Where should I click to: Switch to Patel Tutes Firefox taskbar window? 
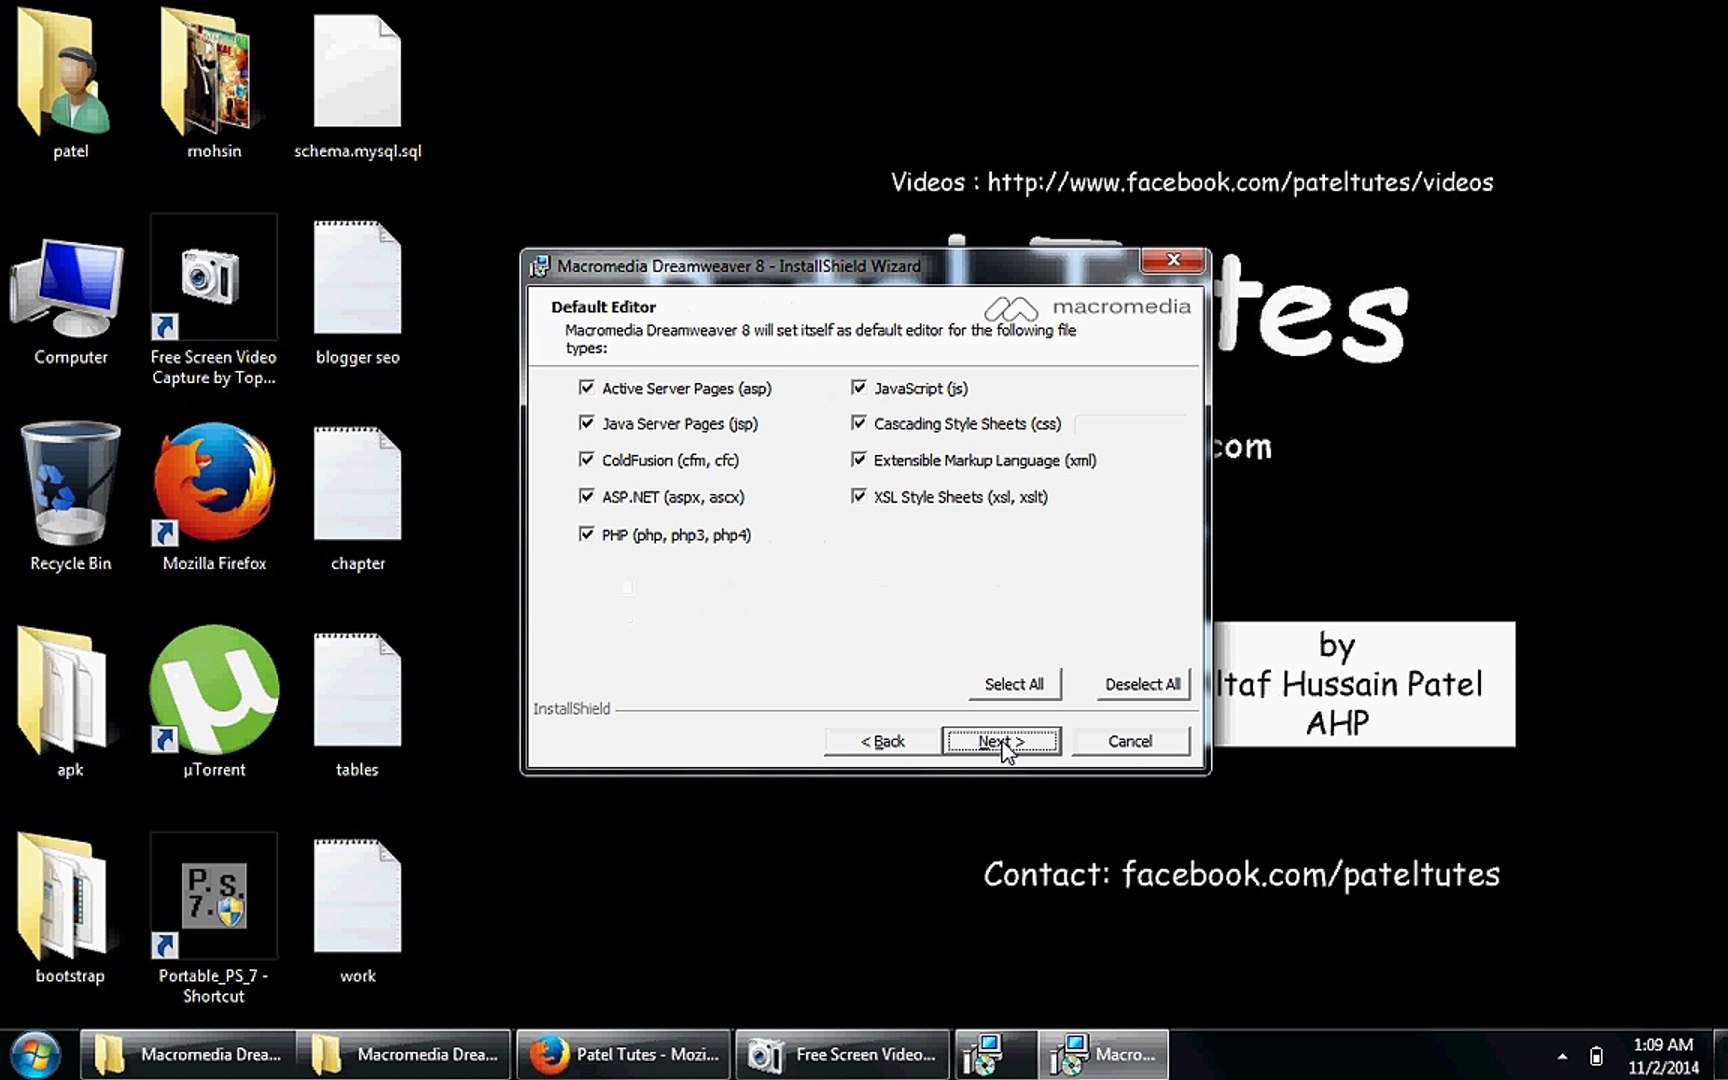pos(624,1055)
